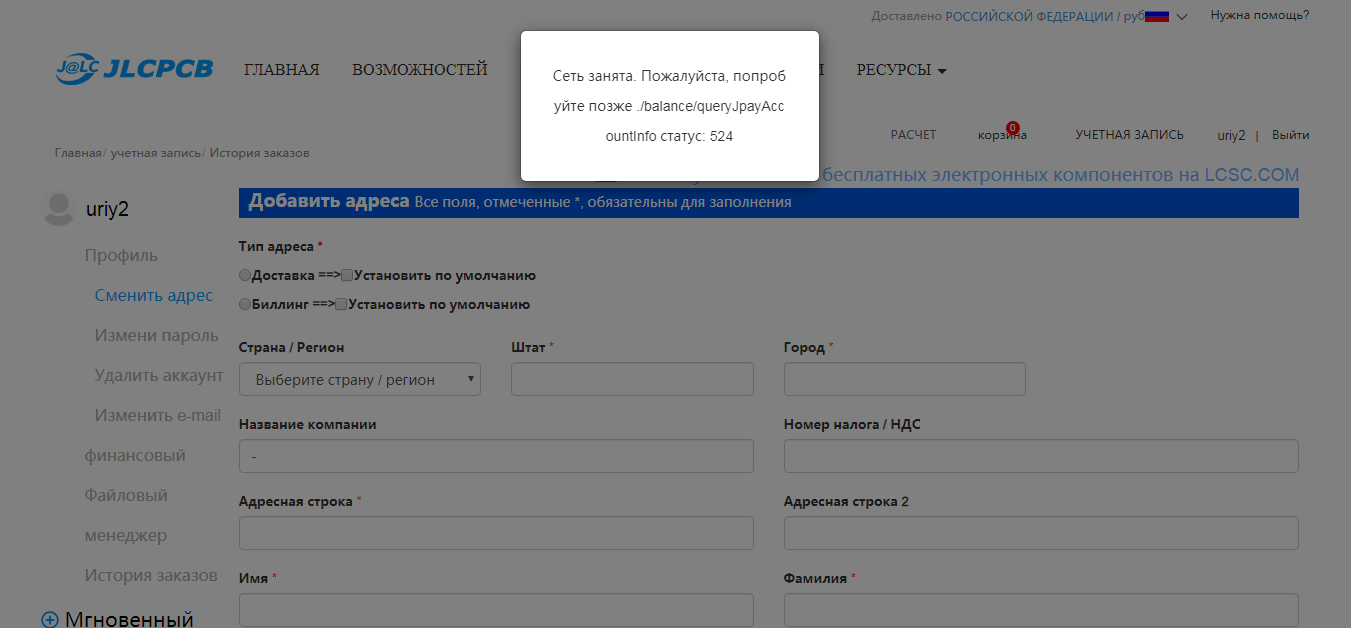Click the Адресная строка 2 input field

(x=1041, y=533)
